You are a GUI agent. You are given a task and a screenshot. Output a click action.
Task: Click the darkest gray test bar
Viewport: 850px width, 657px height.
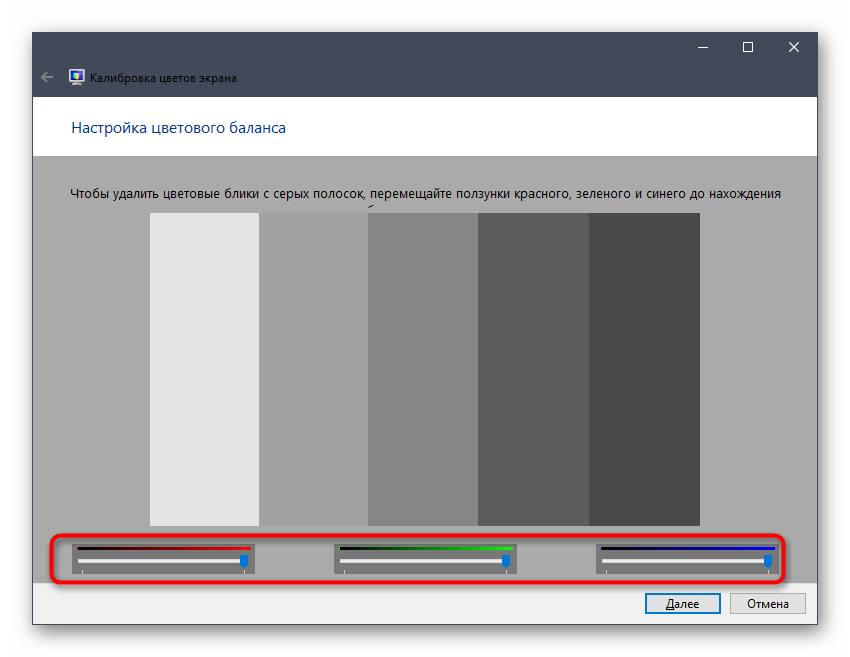(644, 369)
